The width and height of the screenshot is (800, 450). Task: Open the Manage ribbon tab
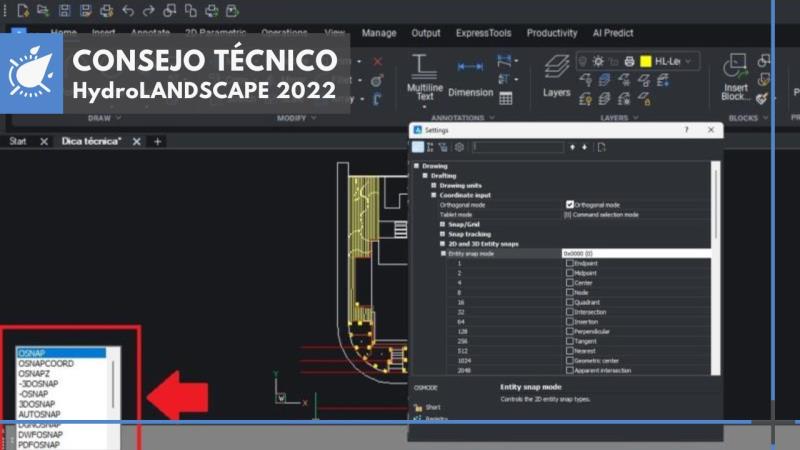tap(379, 33)
